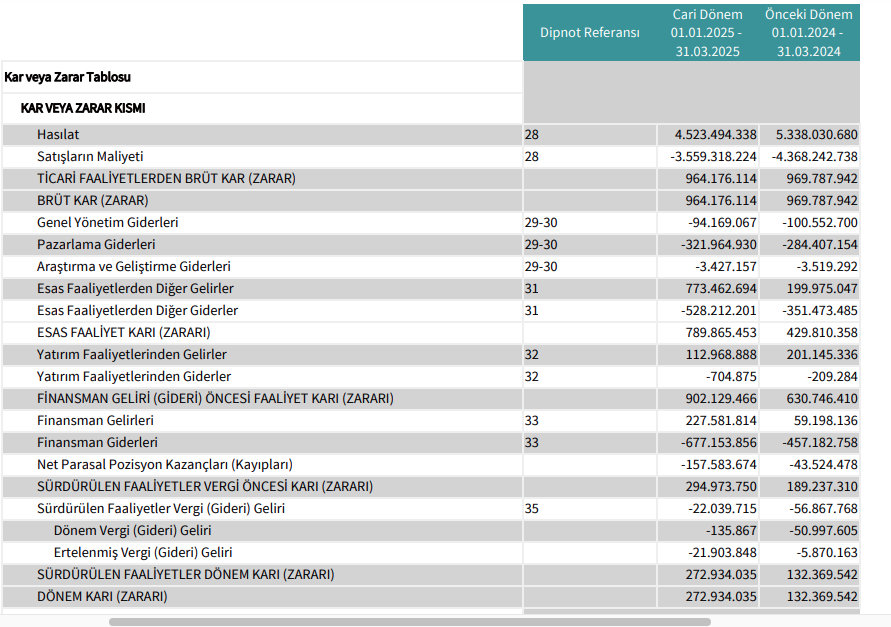Click the BRÜT KAR (ZARAR) row label
The width and height of the screenshot is (891, 627).
click(93, 201)
